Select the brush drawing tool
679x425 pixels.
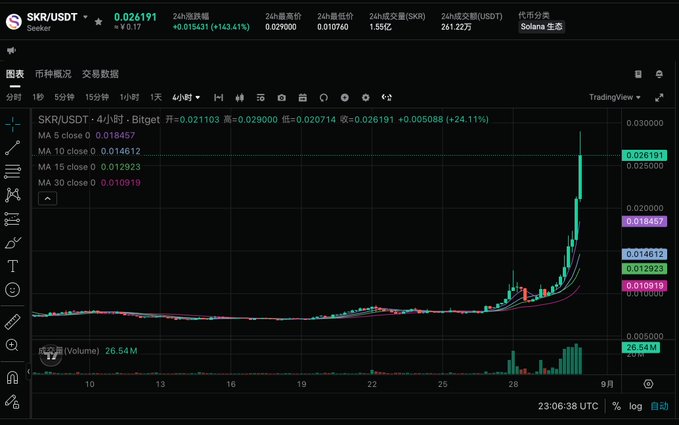coord(13,243)
